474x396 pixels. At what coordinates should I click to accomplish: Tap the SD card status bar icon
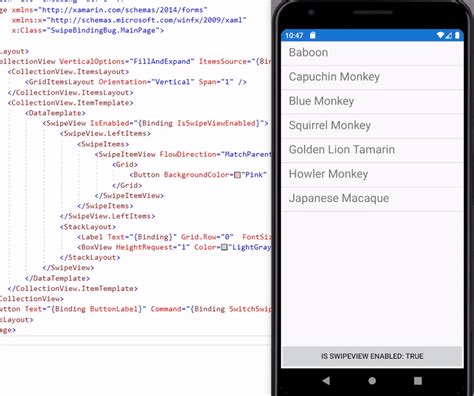point(312,35)
